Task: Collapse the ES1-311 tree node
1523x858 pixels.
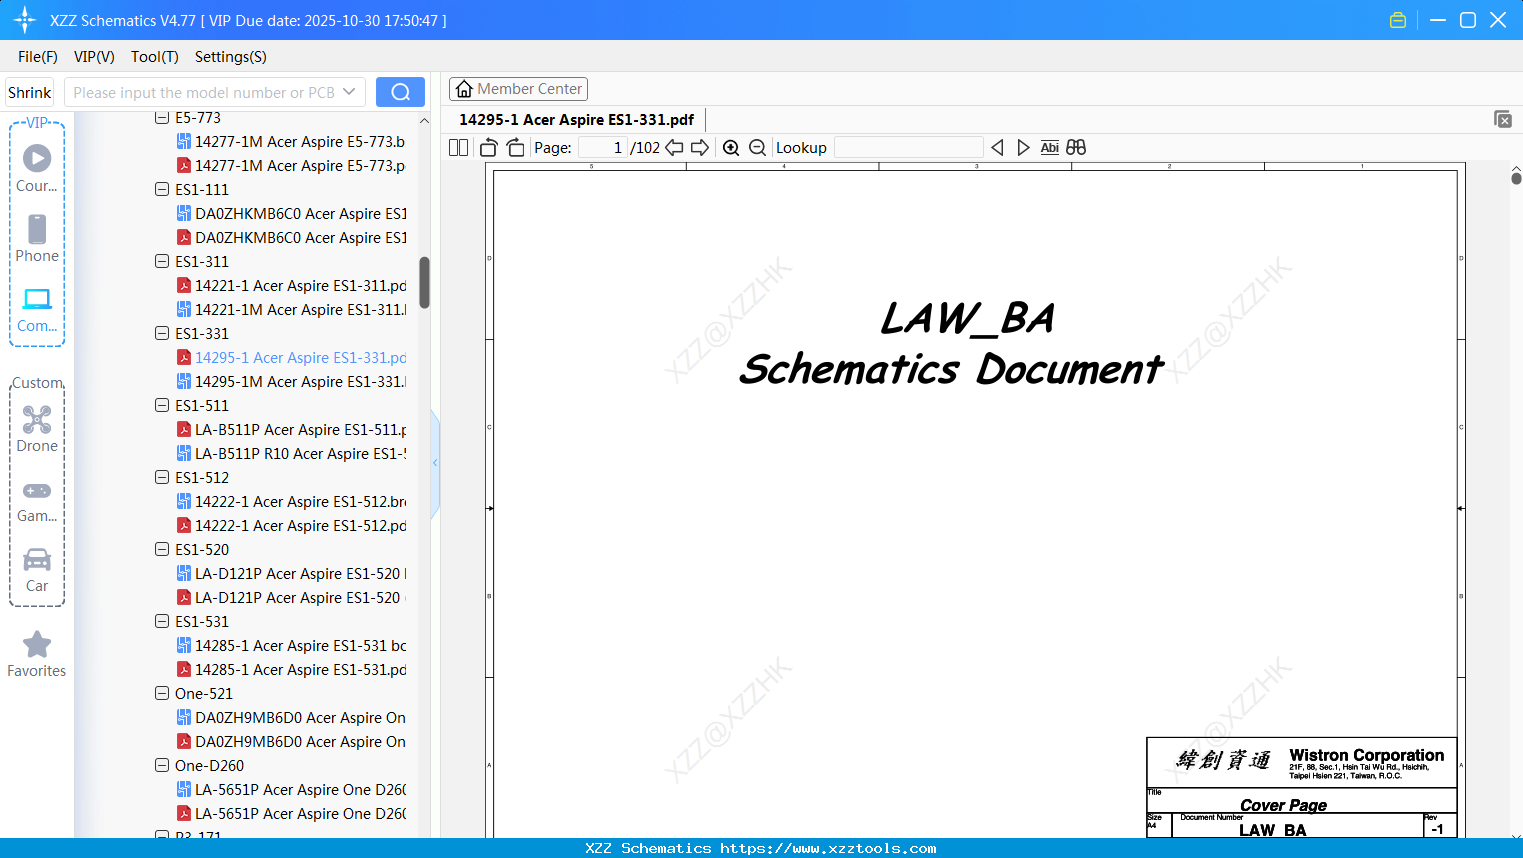Action: click(x=162, y=262)
